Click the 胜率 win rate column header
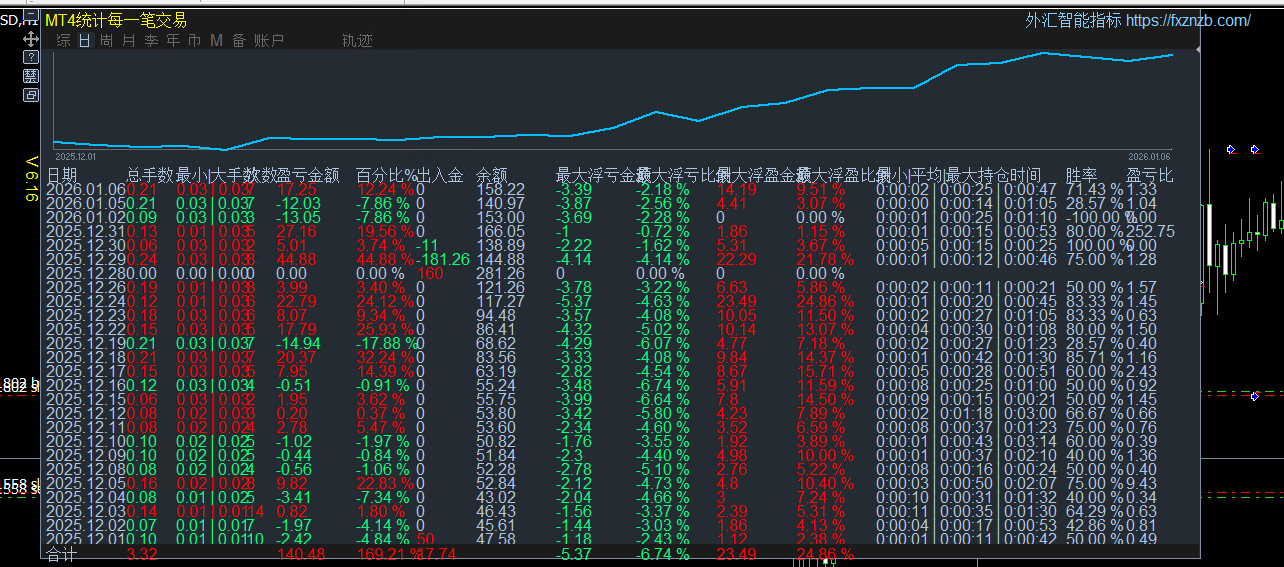Image resolution: width=1284 pixels, height=567 pixels. [x=1080, y=176]
